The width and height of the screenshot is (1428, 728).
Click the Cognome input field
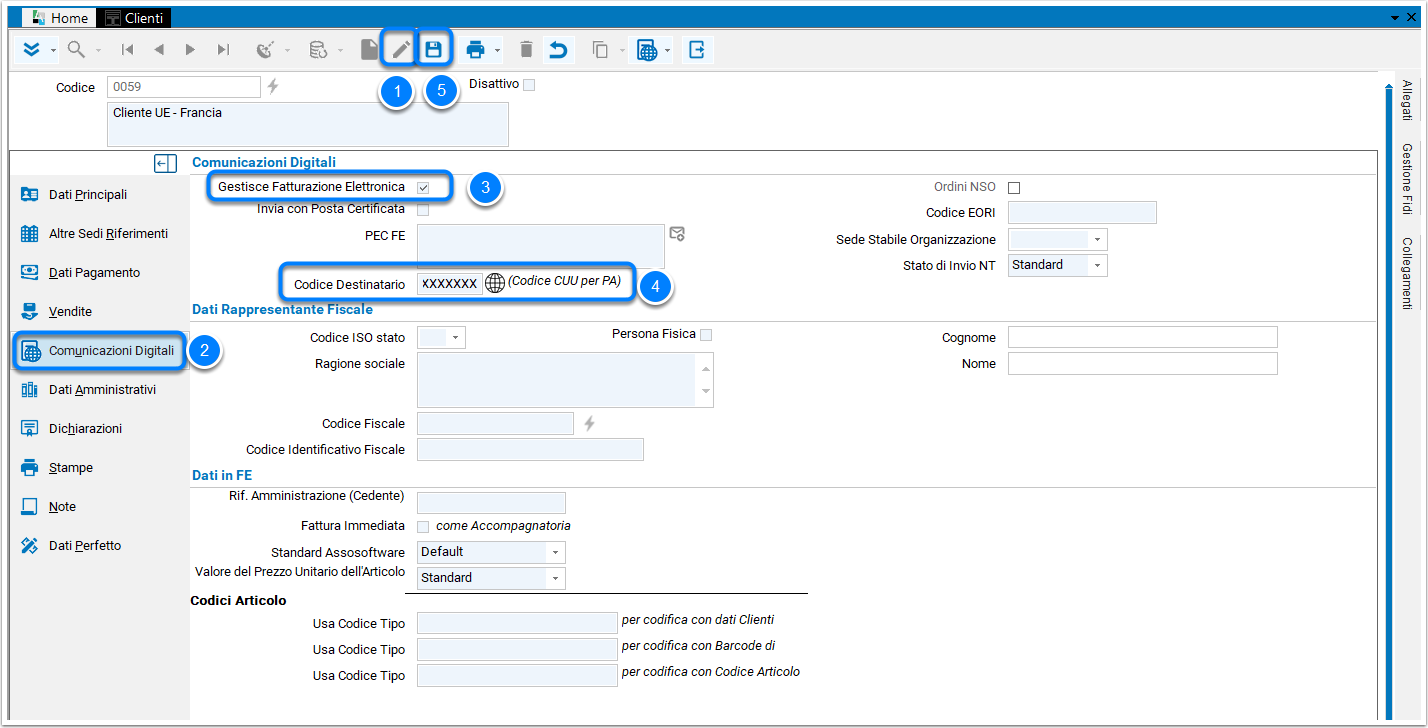point(1143,338)
